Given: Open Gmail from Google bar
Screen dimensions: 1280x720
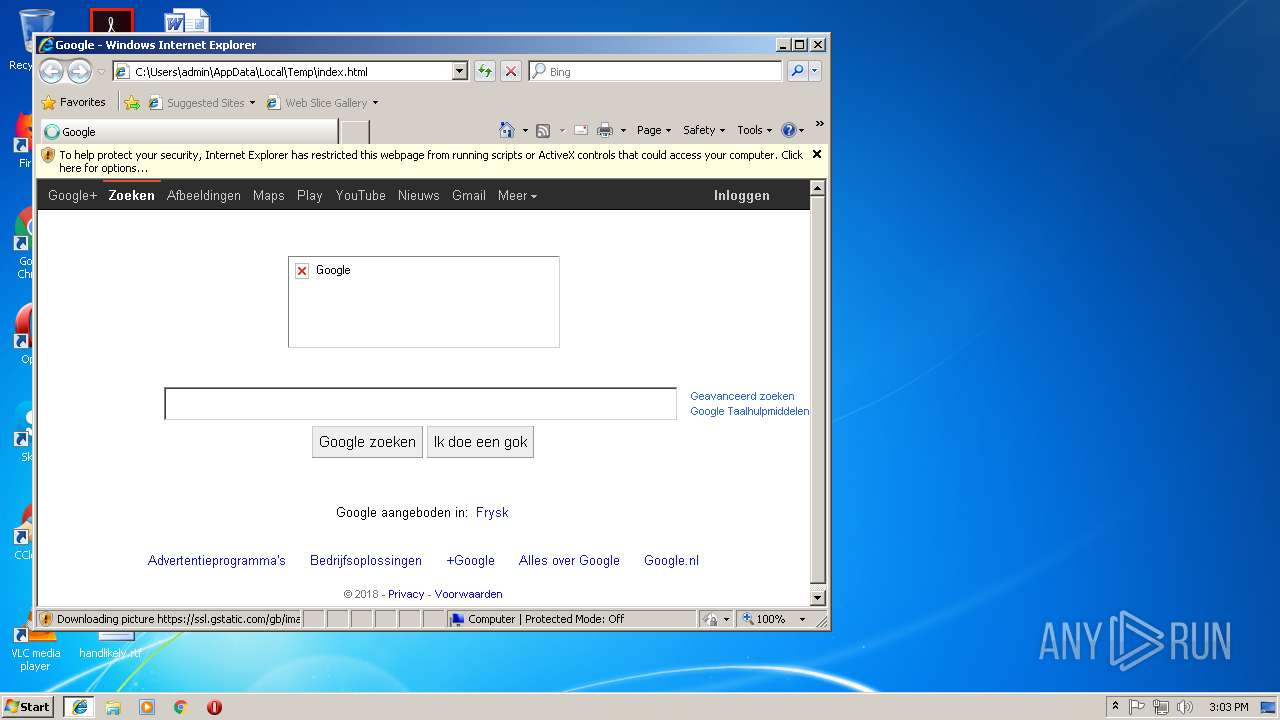Looking at the screenshot, I should (469, 196).
